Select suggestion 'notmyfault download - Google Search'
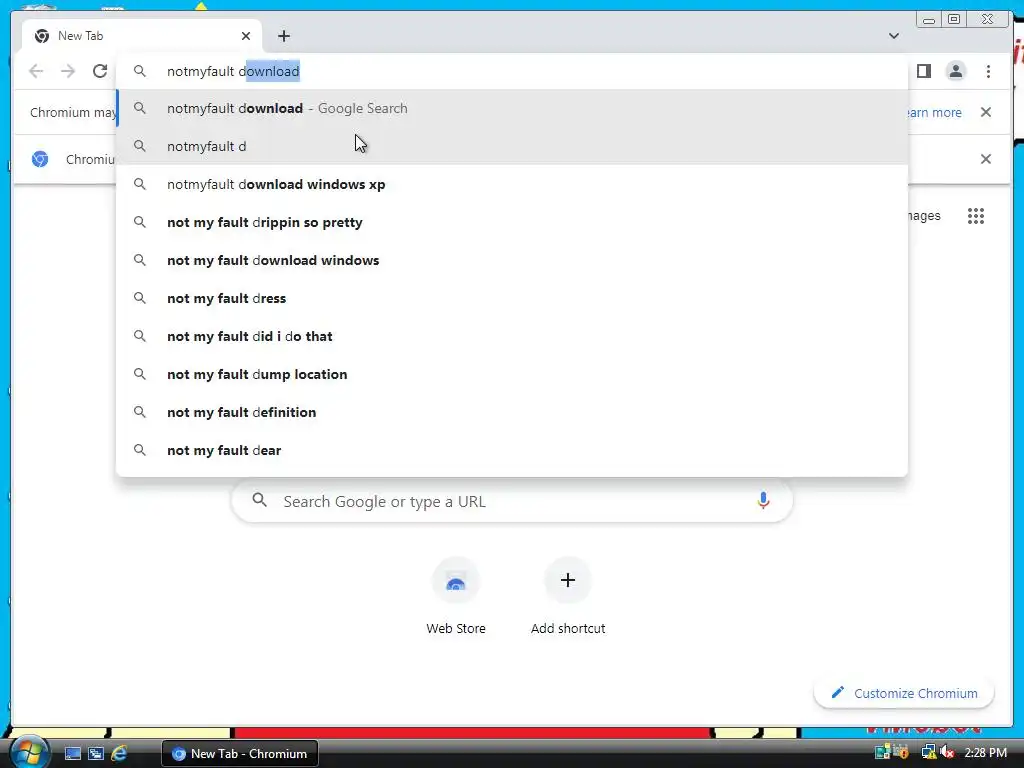This screenshot has height=768, width=1024. point(512,108)
